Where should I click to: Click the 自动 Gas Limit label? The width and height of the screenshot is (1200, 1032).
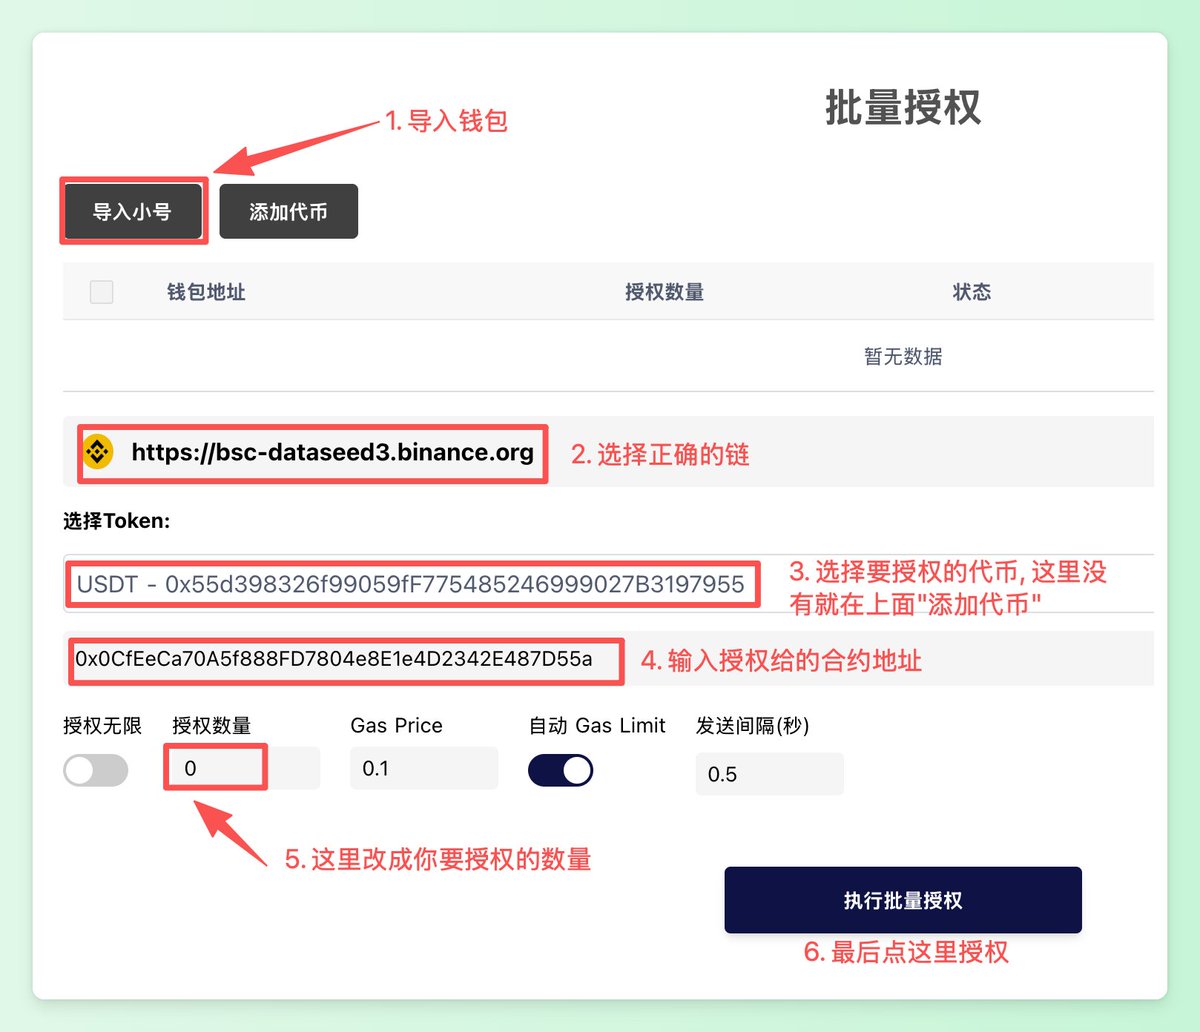597,726
